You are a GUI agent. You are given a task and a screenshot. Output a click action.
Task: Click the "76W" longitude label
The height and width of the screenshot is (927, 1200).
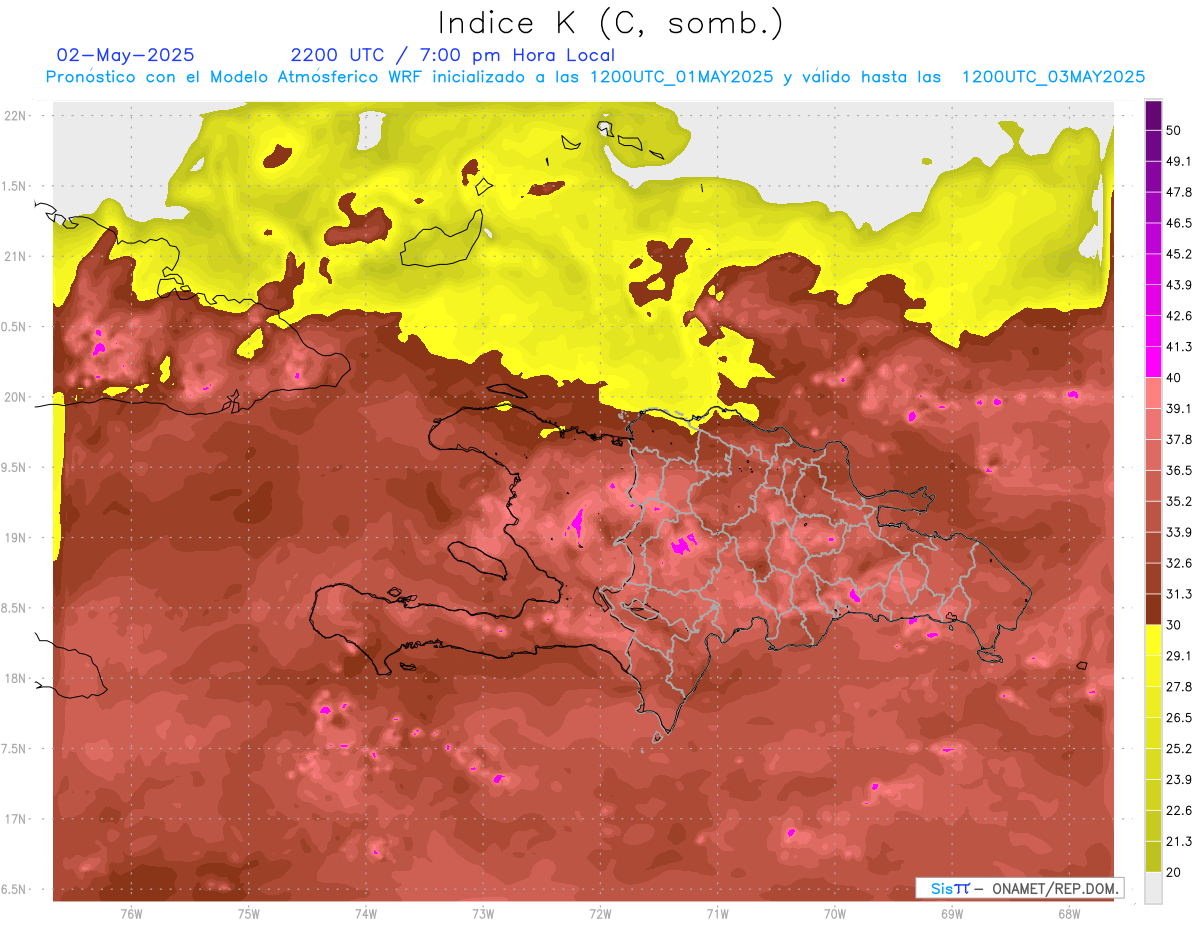131,914
